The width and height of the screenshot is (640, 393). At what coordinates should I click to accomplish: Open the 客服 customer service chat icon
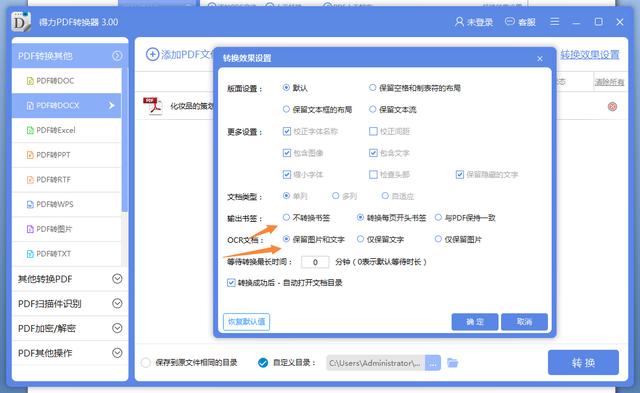pyautogui.click(x=510, y=21)
